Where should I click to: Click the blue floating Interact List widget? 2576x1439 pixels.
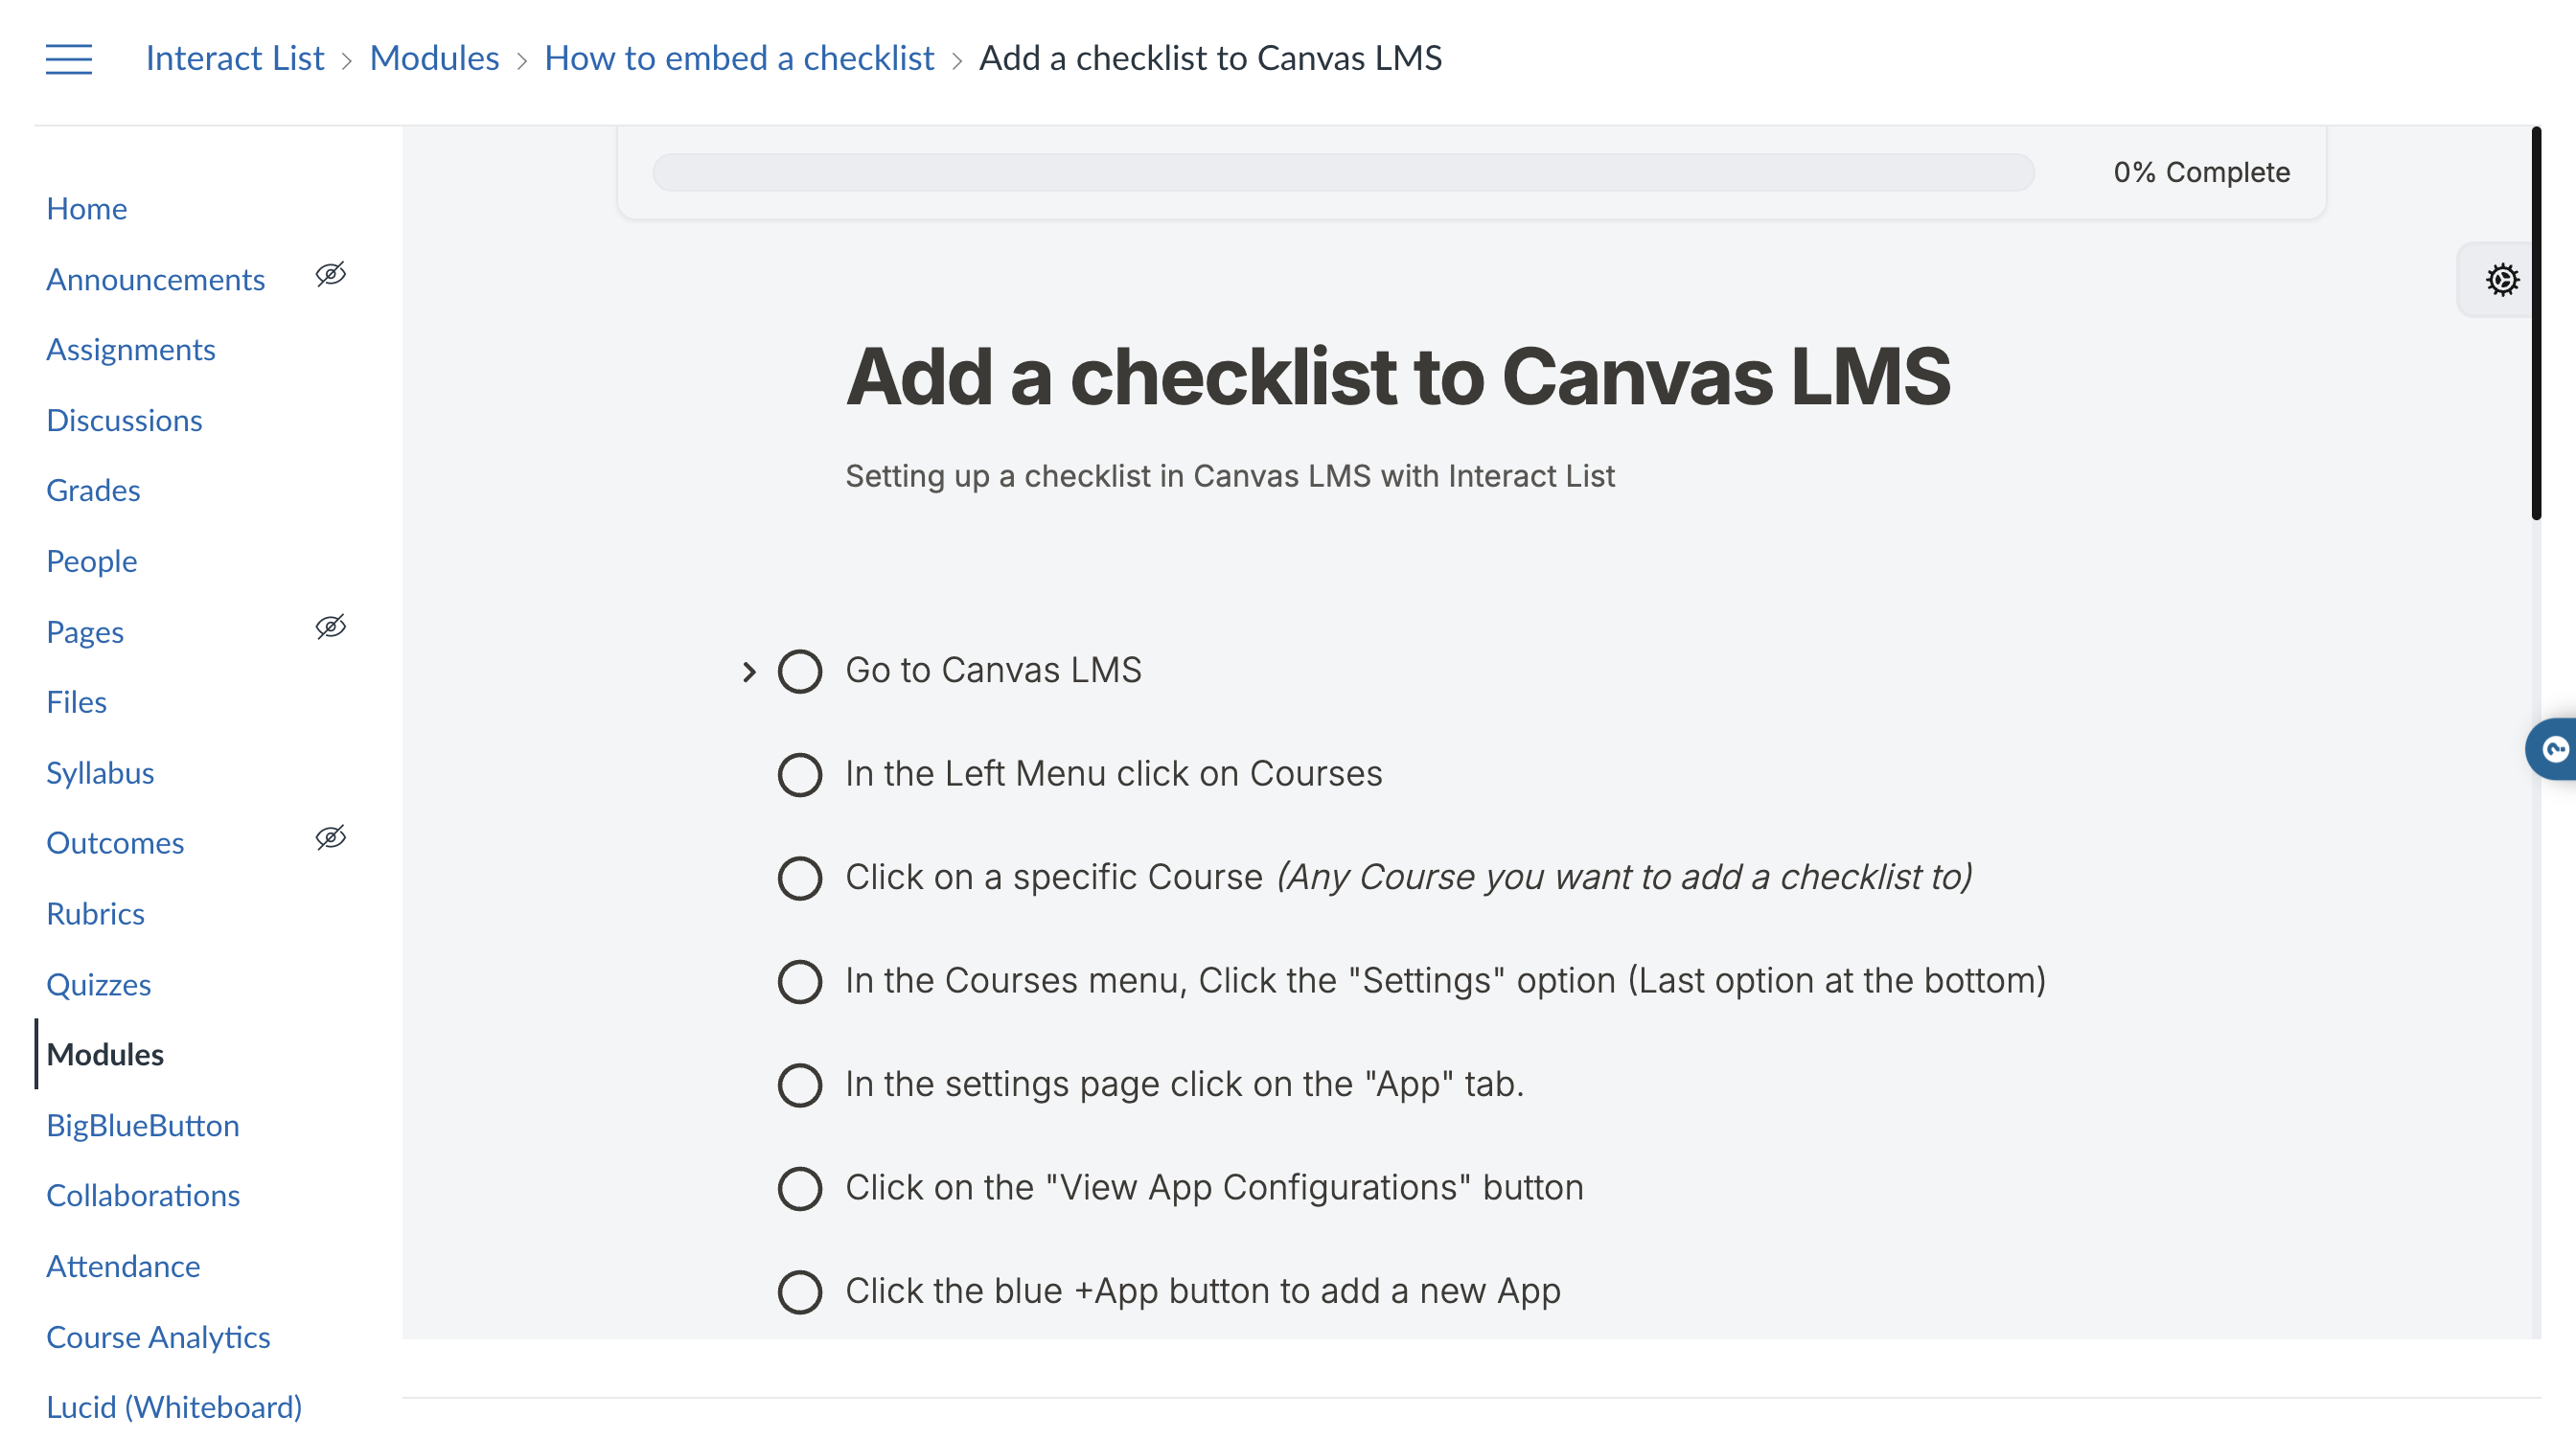[x=2556, y=748]
